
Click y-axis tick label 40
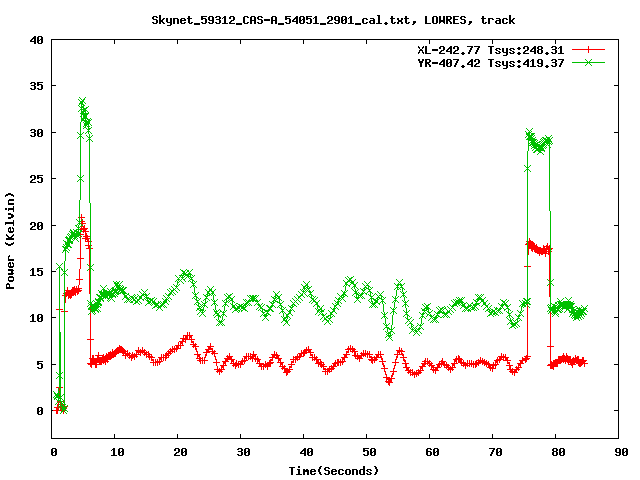36,40
